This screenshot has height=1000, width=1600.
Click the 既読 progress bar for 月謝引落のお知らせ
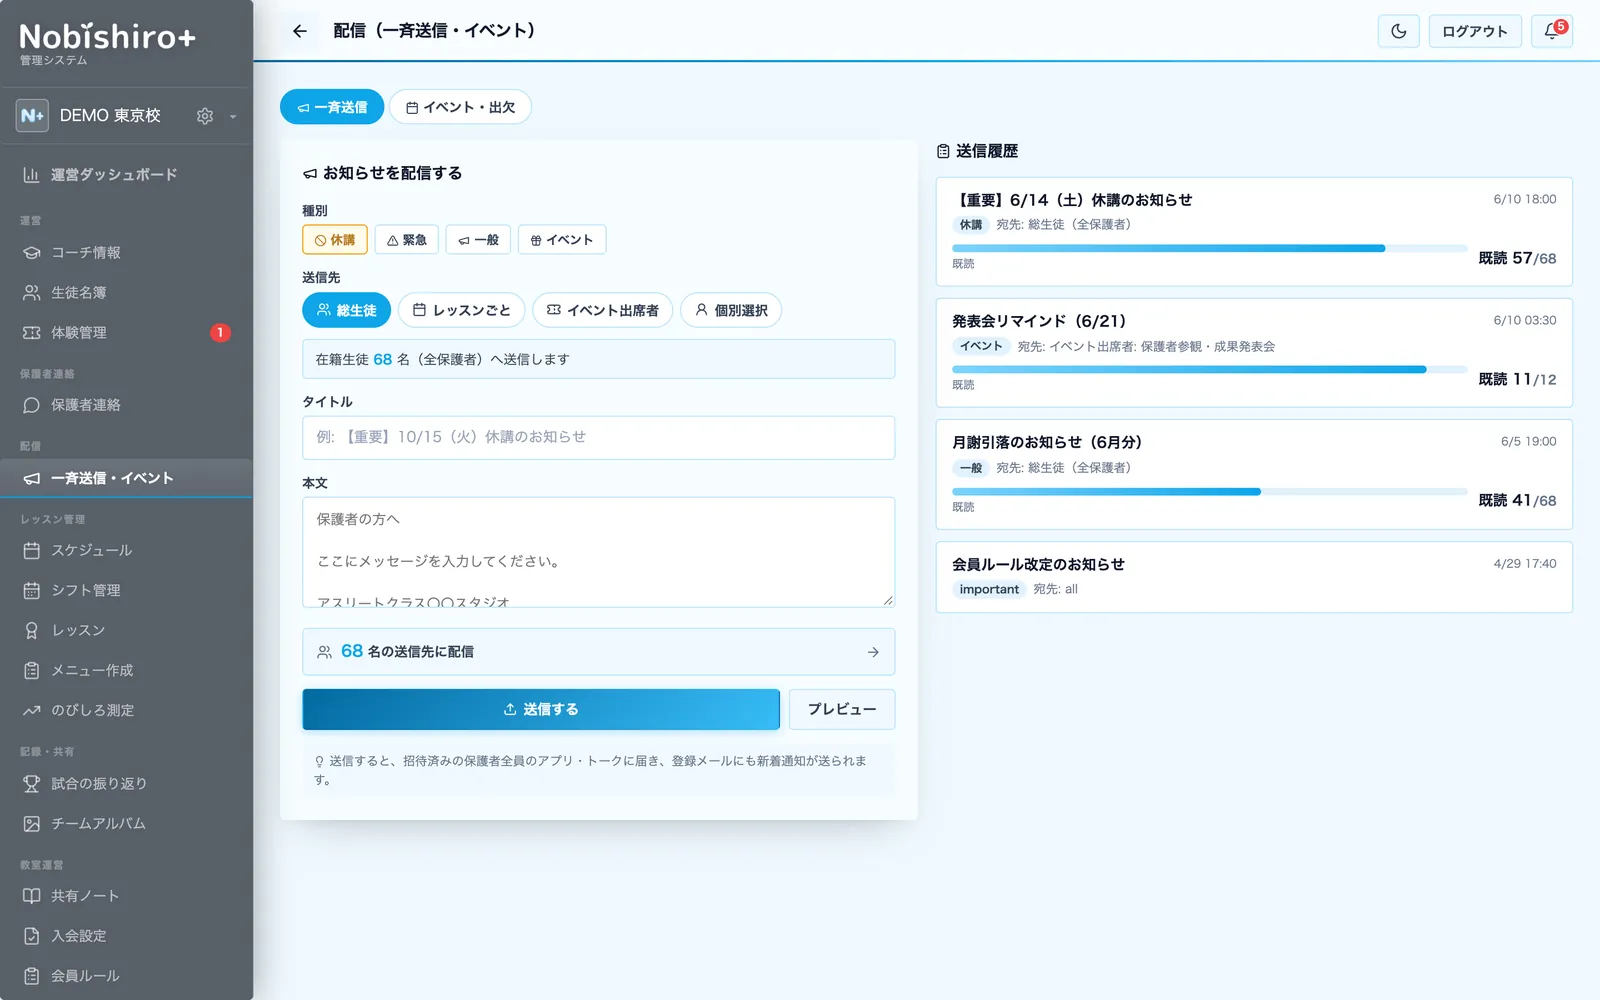point(1210,491)
